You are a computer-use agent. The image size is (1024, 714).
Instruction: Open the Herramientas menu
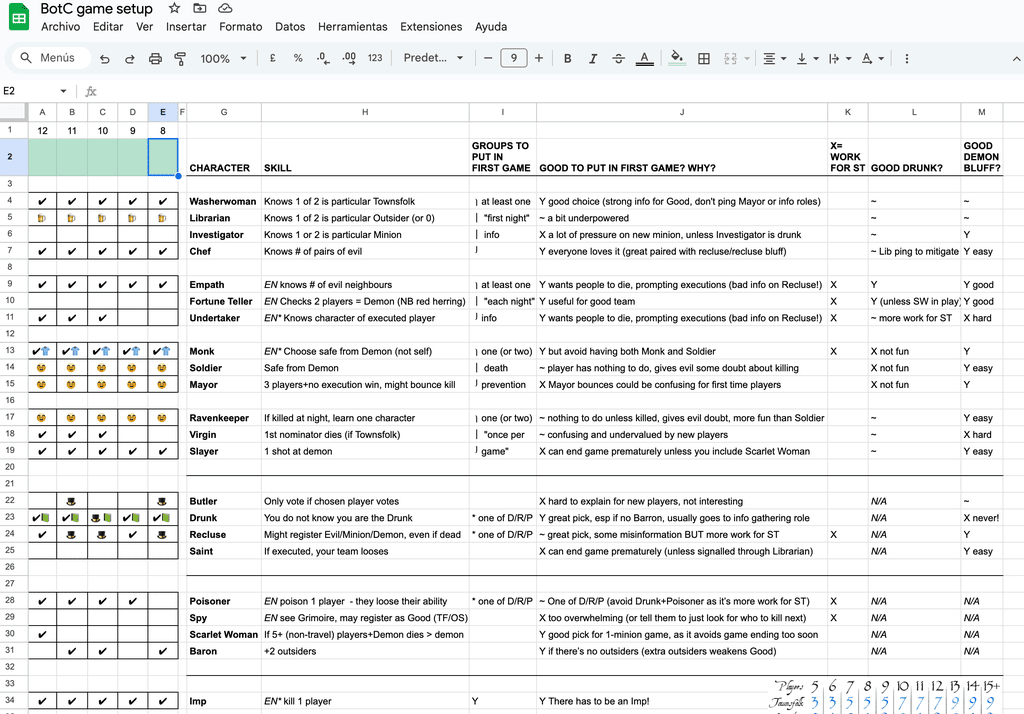[x=352, y=27]
